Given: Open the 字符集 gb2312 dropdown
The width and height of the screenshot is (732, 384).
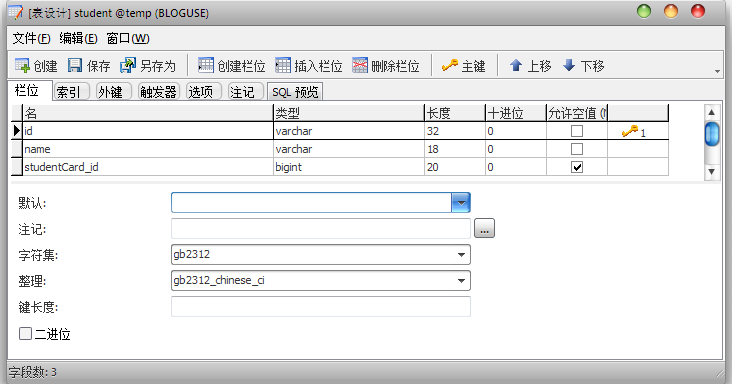Looking at the screenshot, I should pos(461,255).
